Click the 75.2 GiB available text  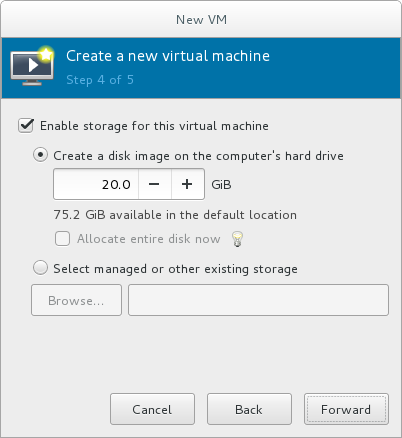click(175, 215)
